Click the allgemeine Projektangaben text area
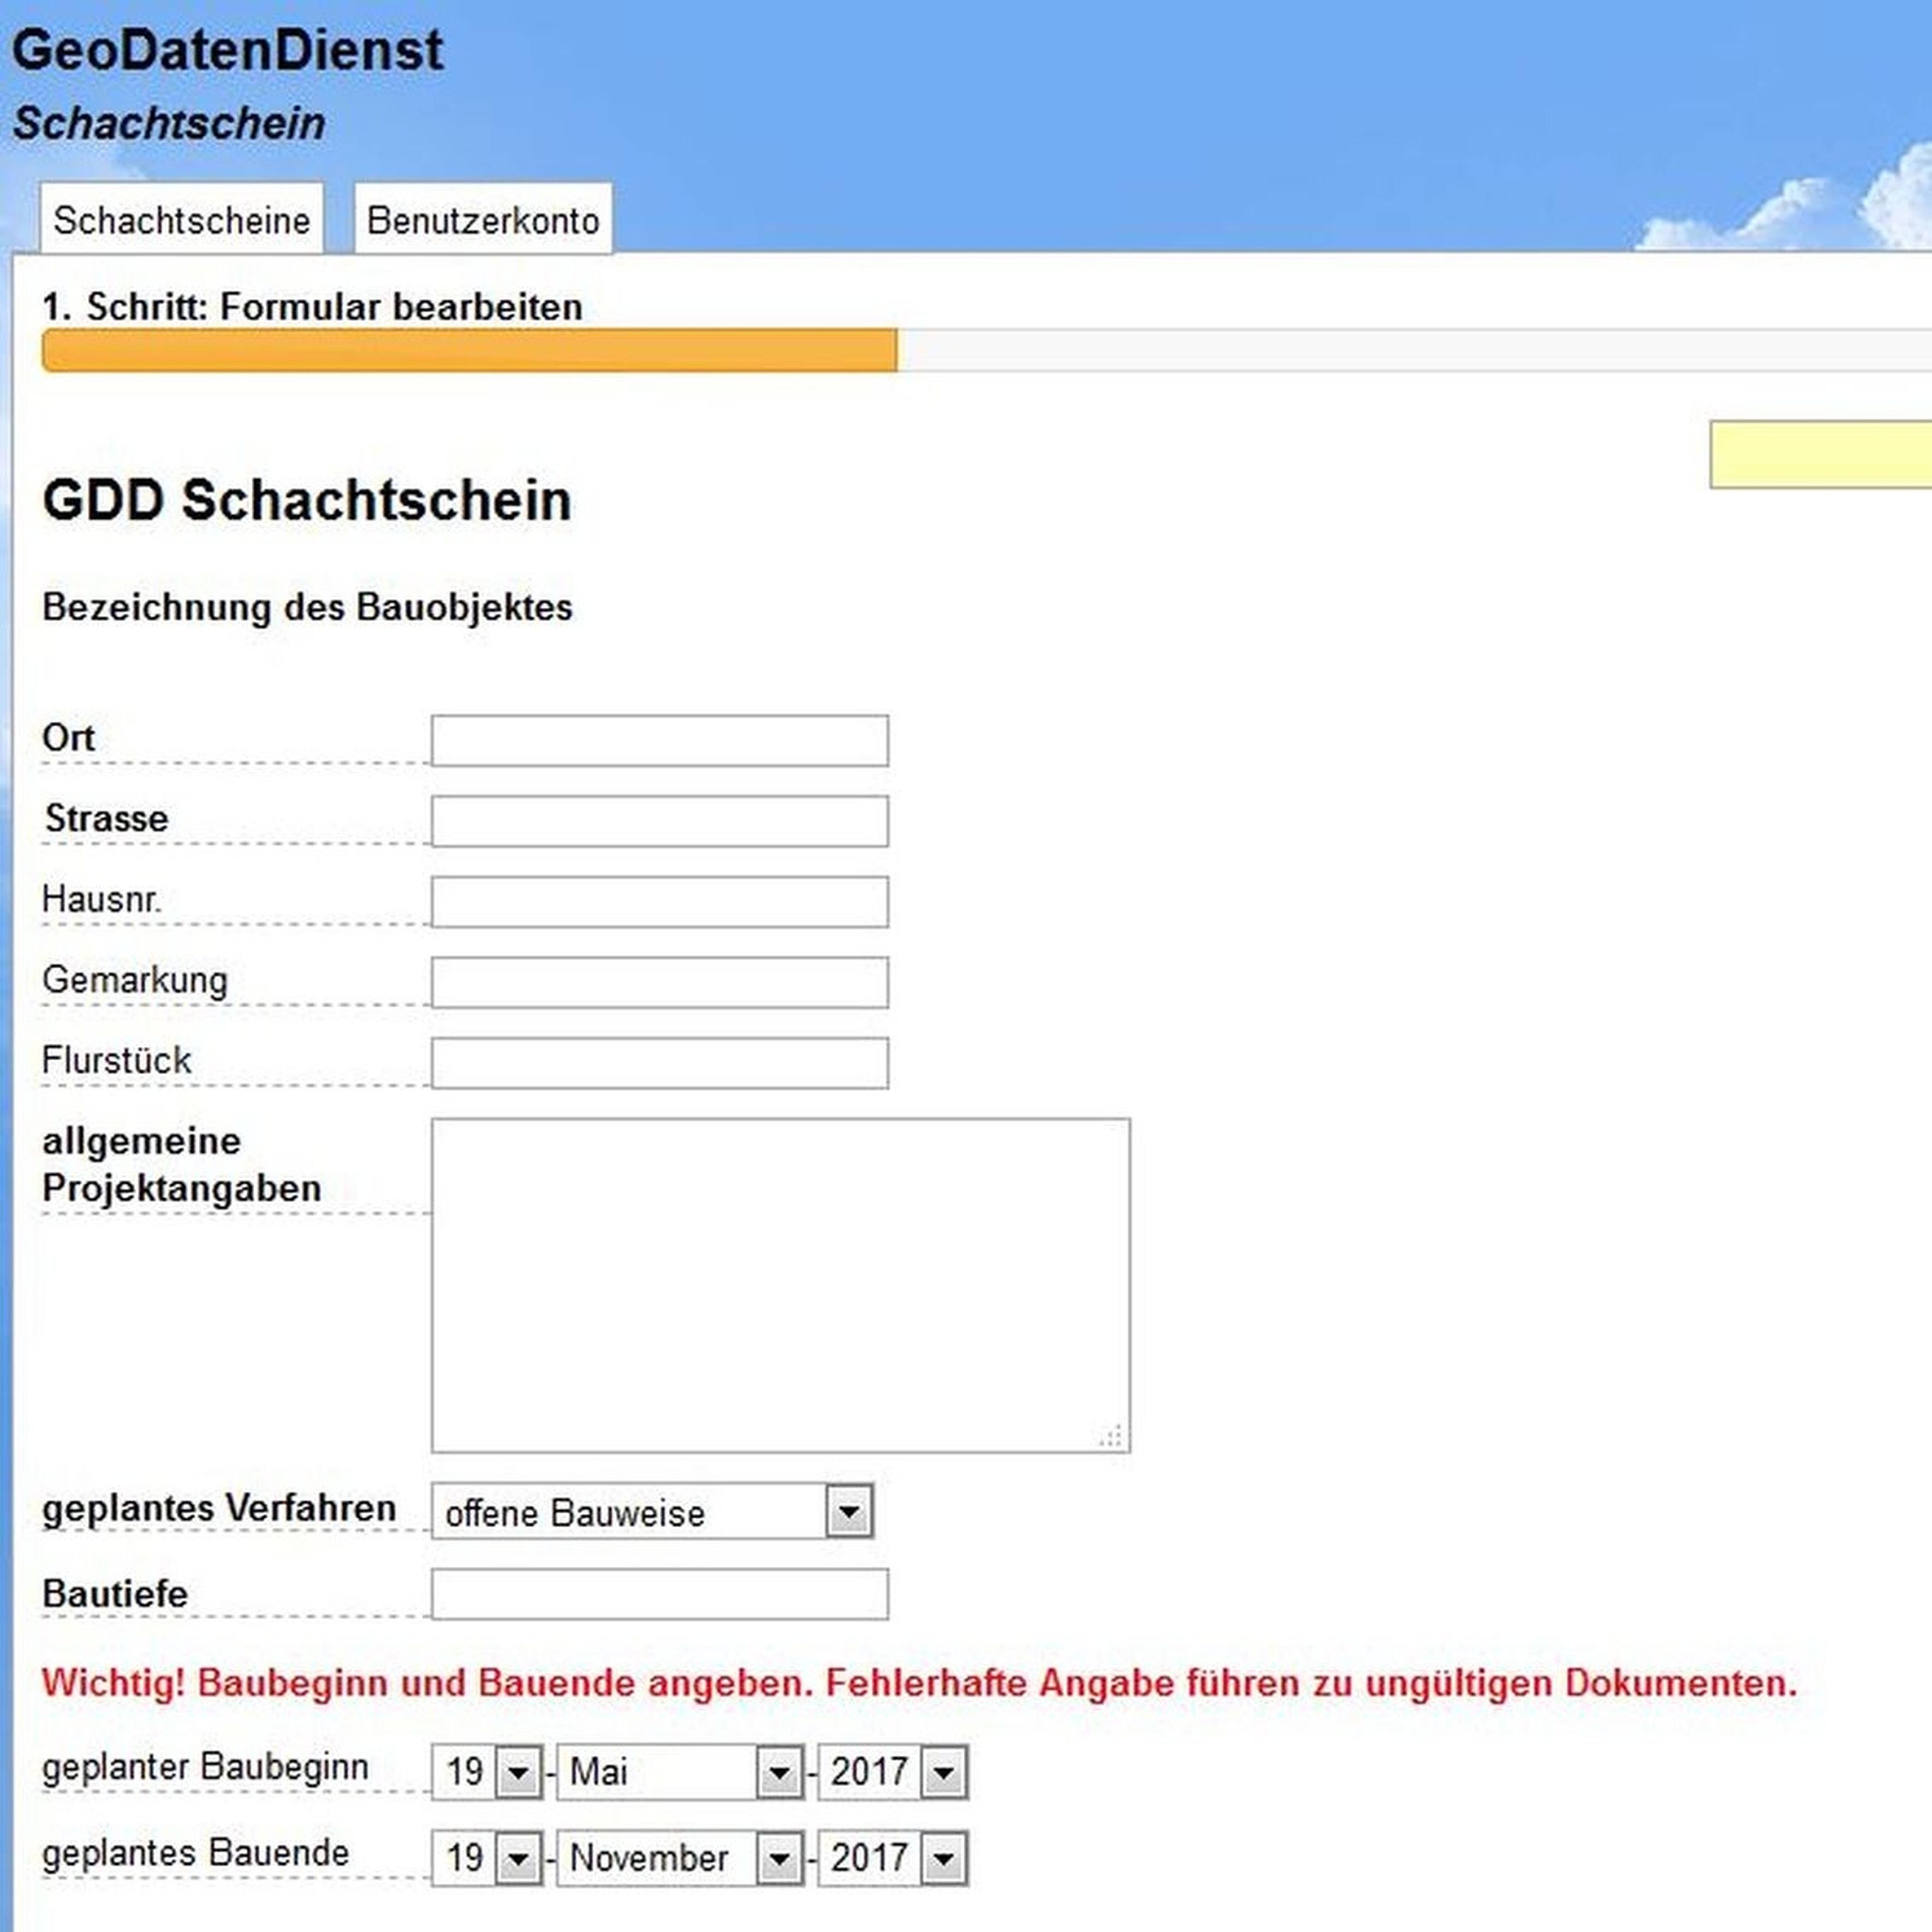The width and height of the screenshot is (1932, 1932). coord(780,1285)
